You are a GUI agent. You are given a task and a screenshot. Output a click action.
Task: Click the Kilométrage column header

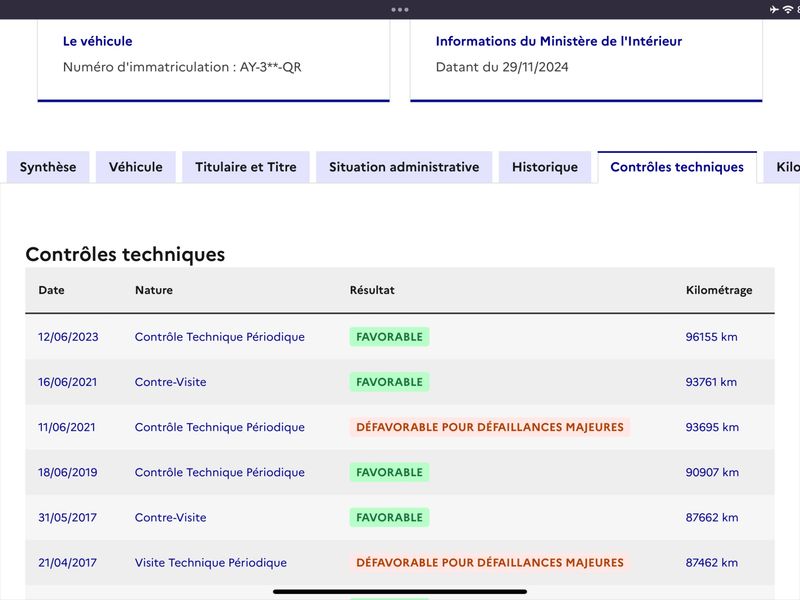pos(719,290)
